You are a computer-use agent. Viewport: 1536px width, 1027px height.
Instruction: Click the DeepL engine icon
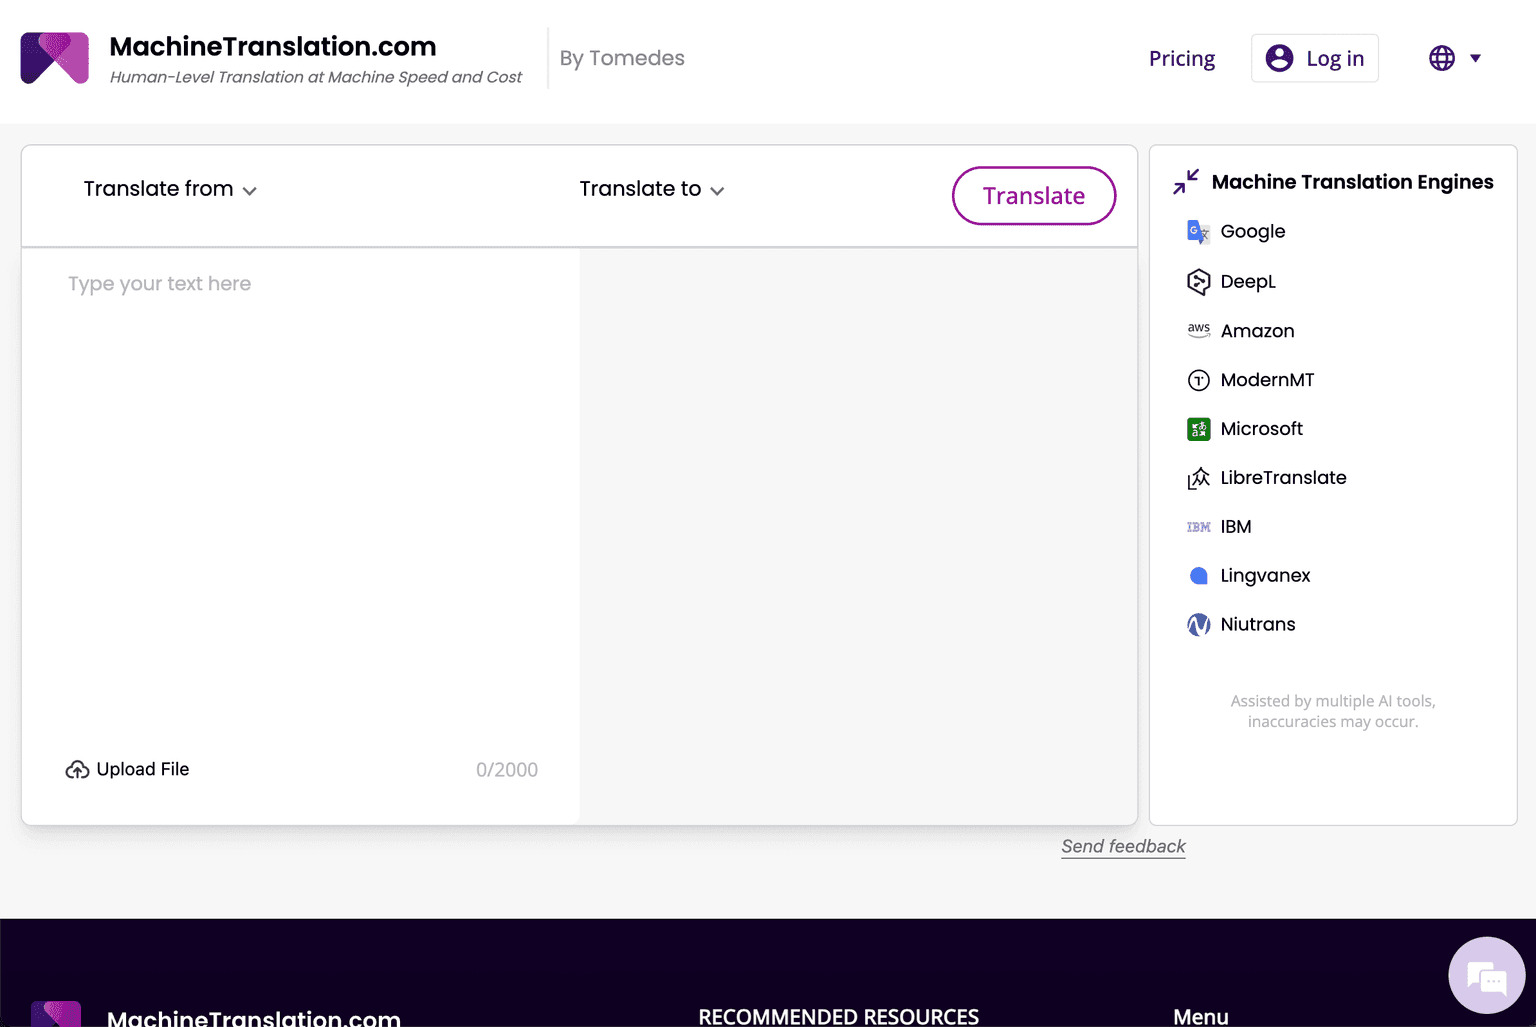[x=1198, y=282]
